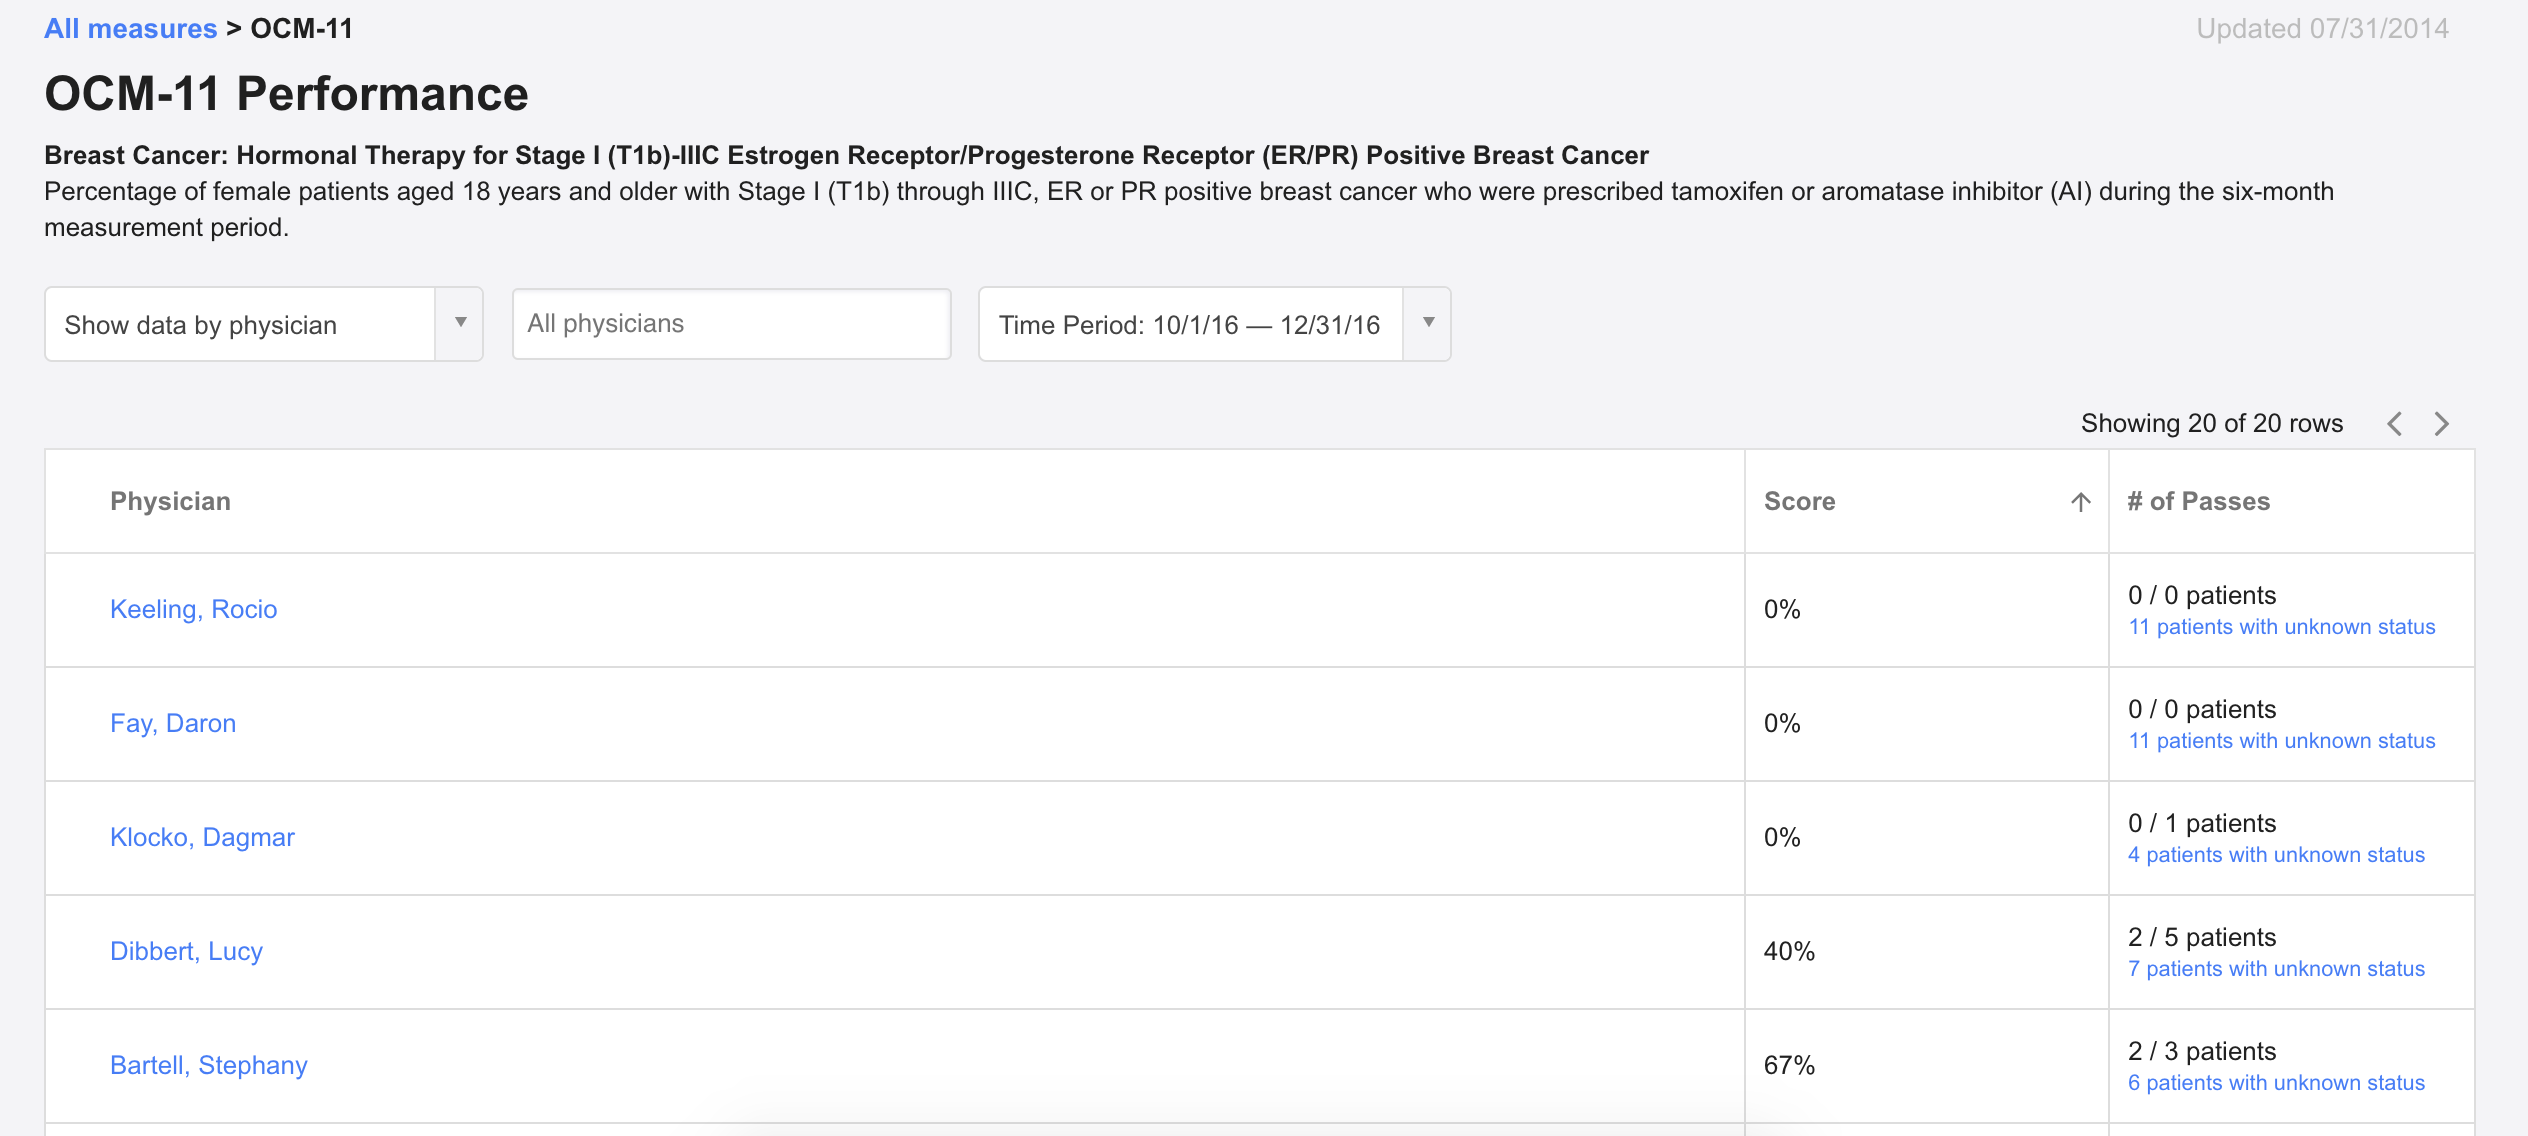Image resolution: width=2528 pixels, height=1136 pixels.
Task: Select the 0% score for Fay, Daron
Action: 1782,723
